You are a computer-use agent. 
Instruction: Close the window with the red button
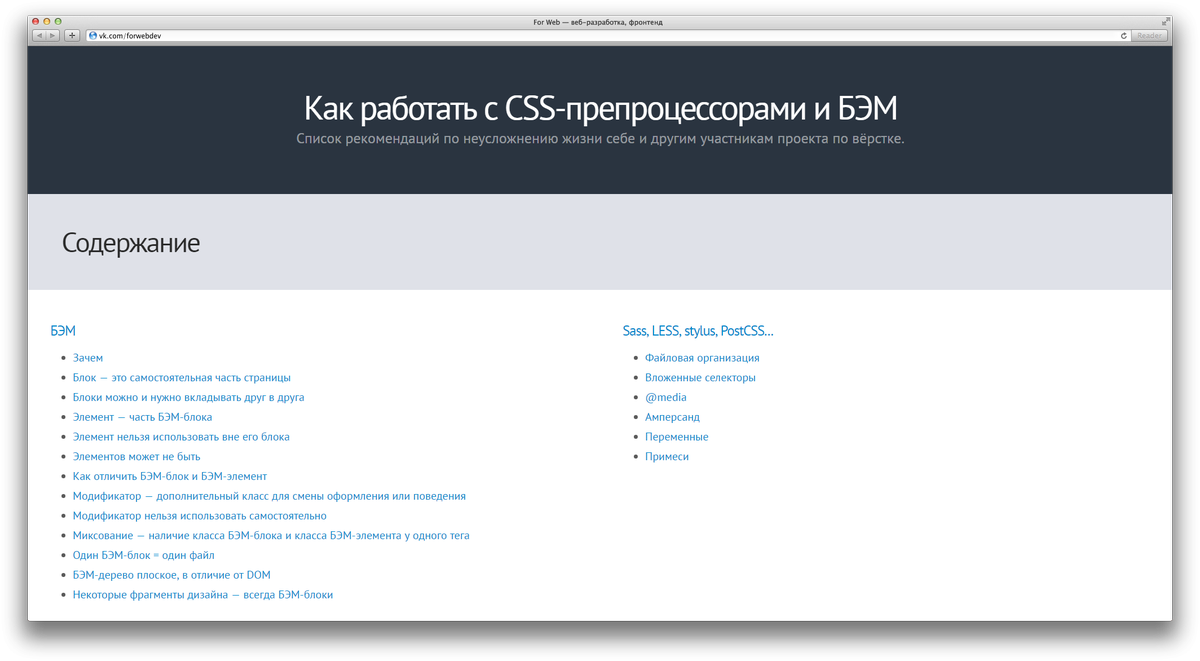[36, 21]
